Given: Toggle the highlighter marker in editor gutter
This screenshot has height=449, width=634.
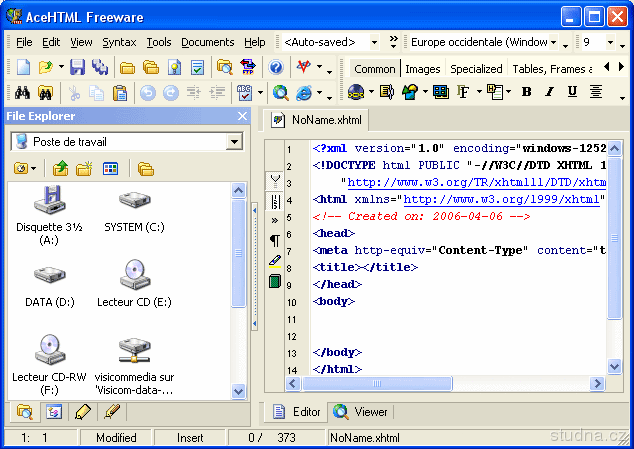Looking at the screenshot, I should [x=275, y=260].
